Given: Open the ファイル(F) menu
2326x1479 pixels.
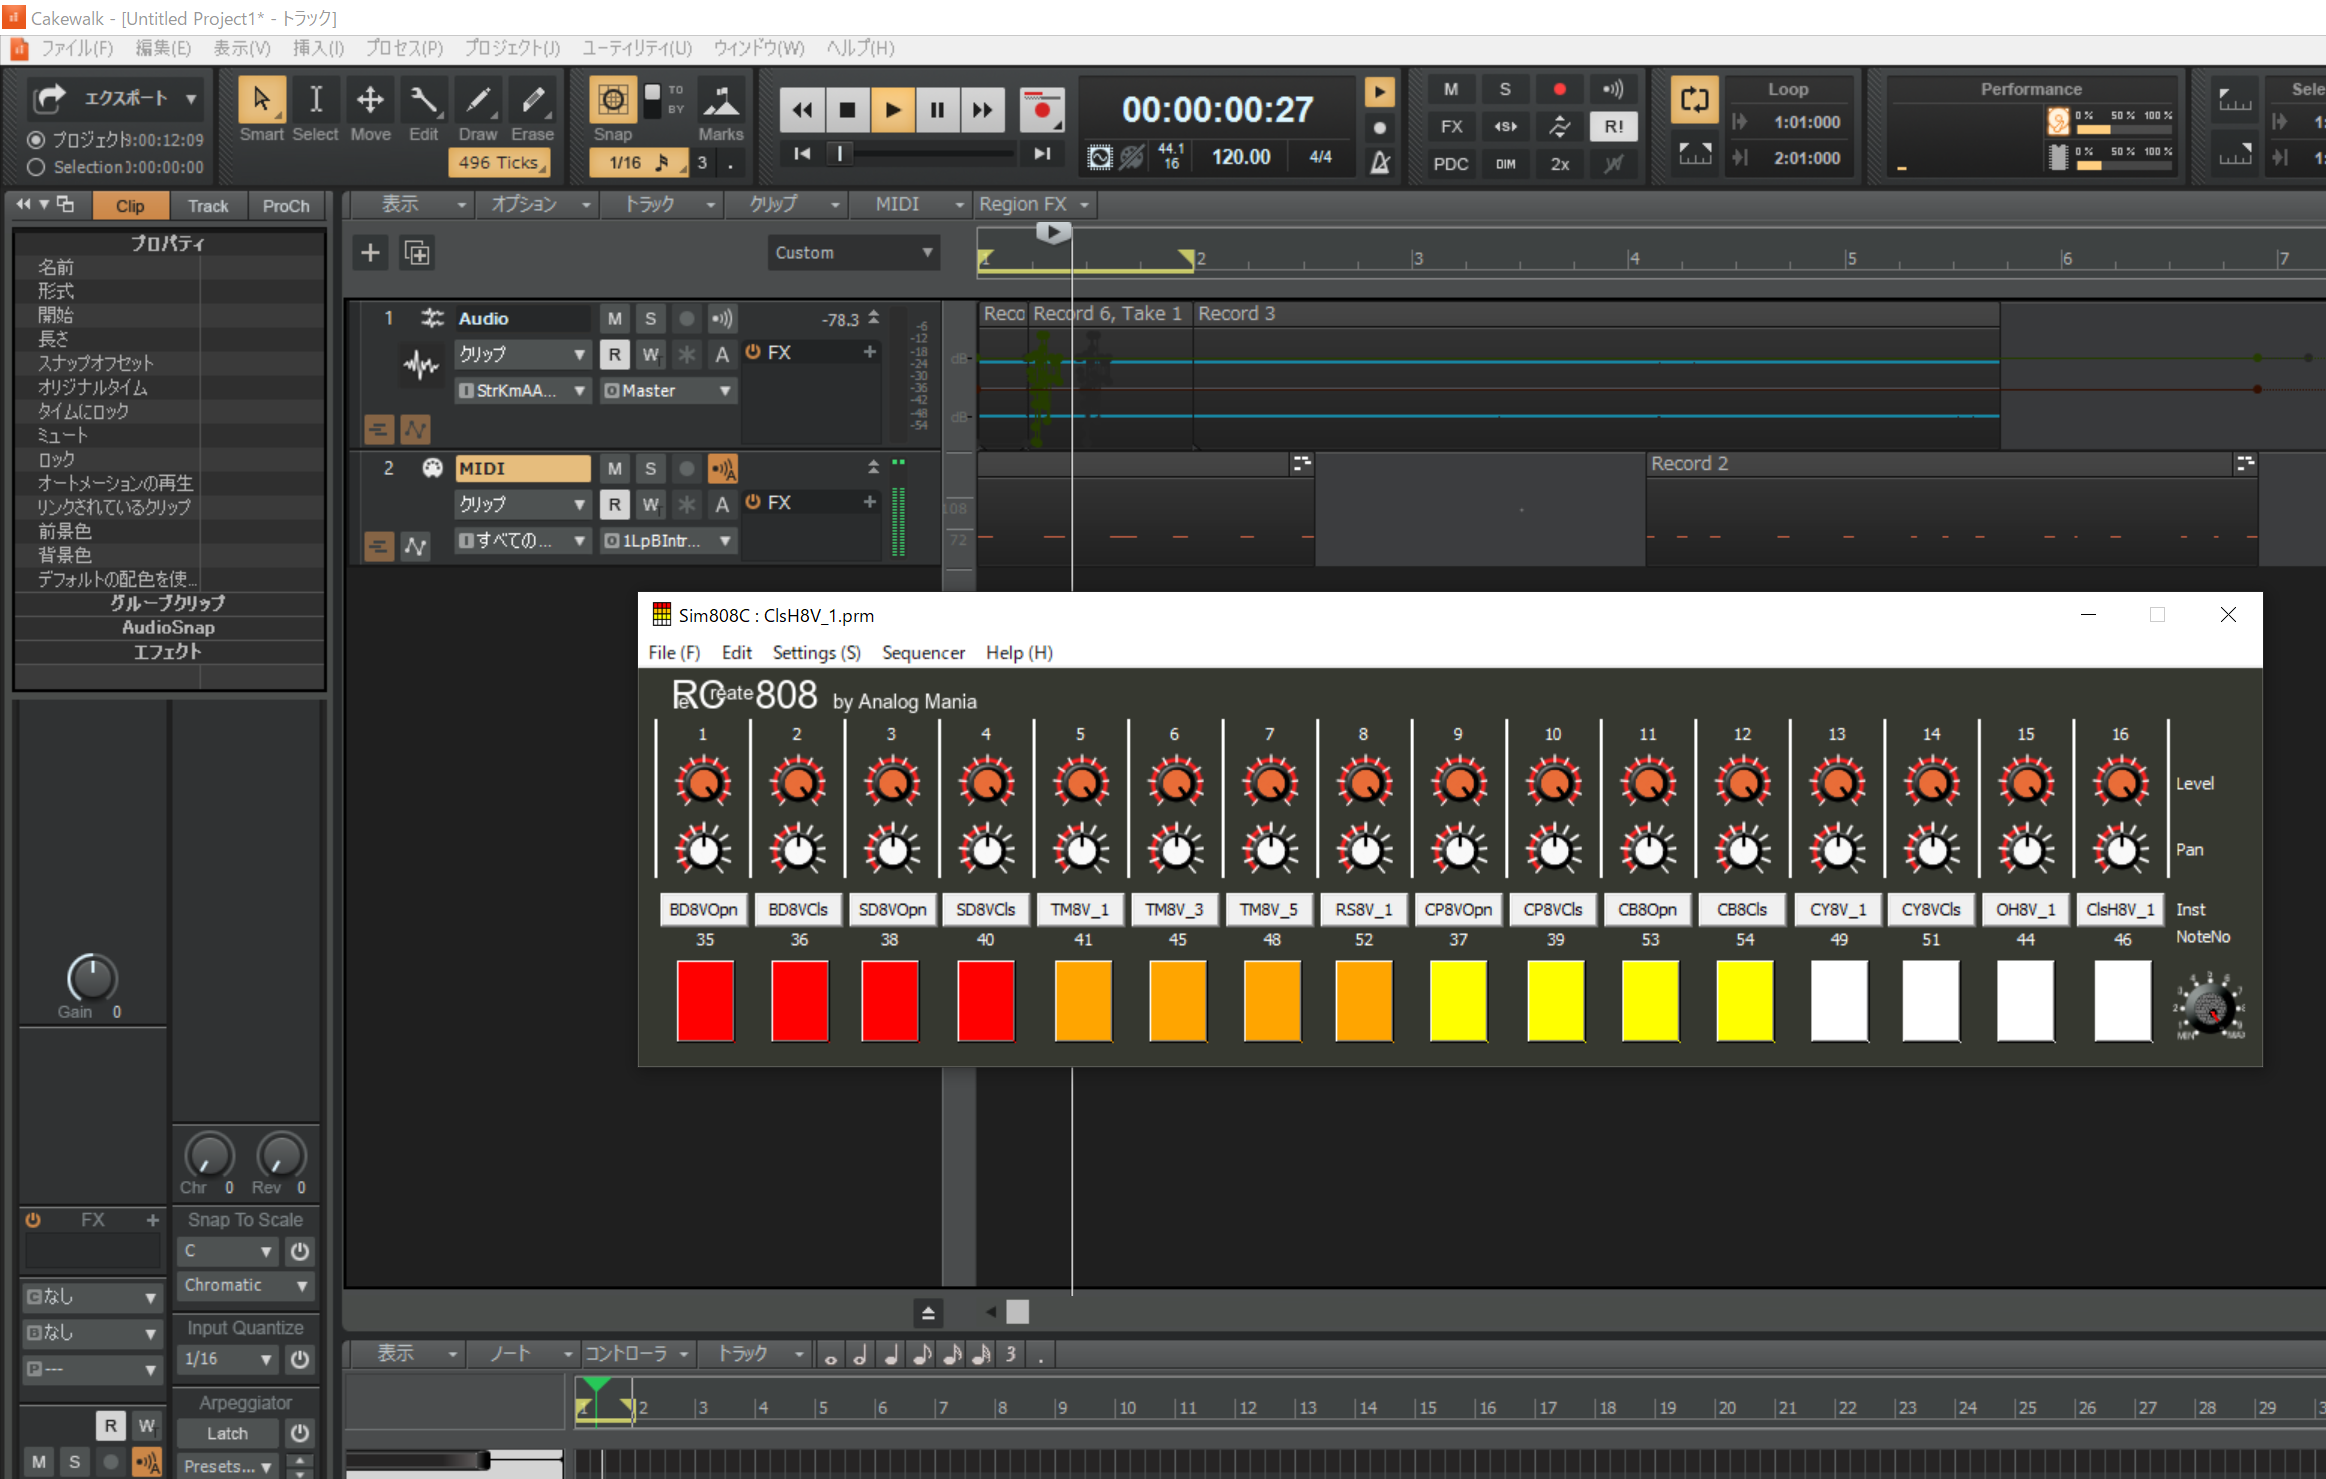Looking at the screenshot, I should point(77,48).
